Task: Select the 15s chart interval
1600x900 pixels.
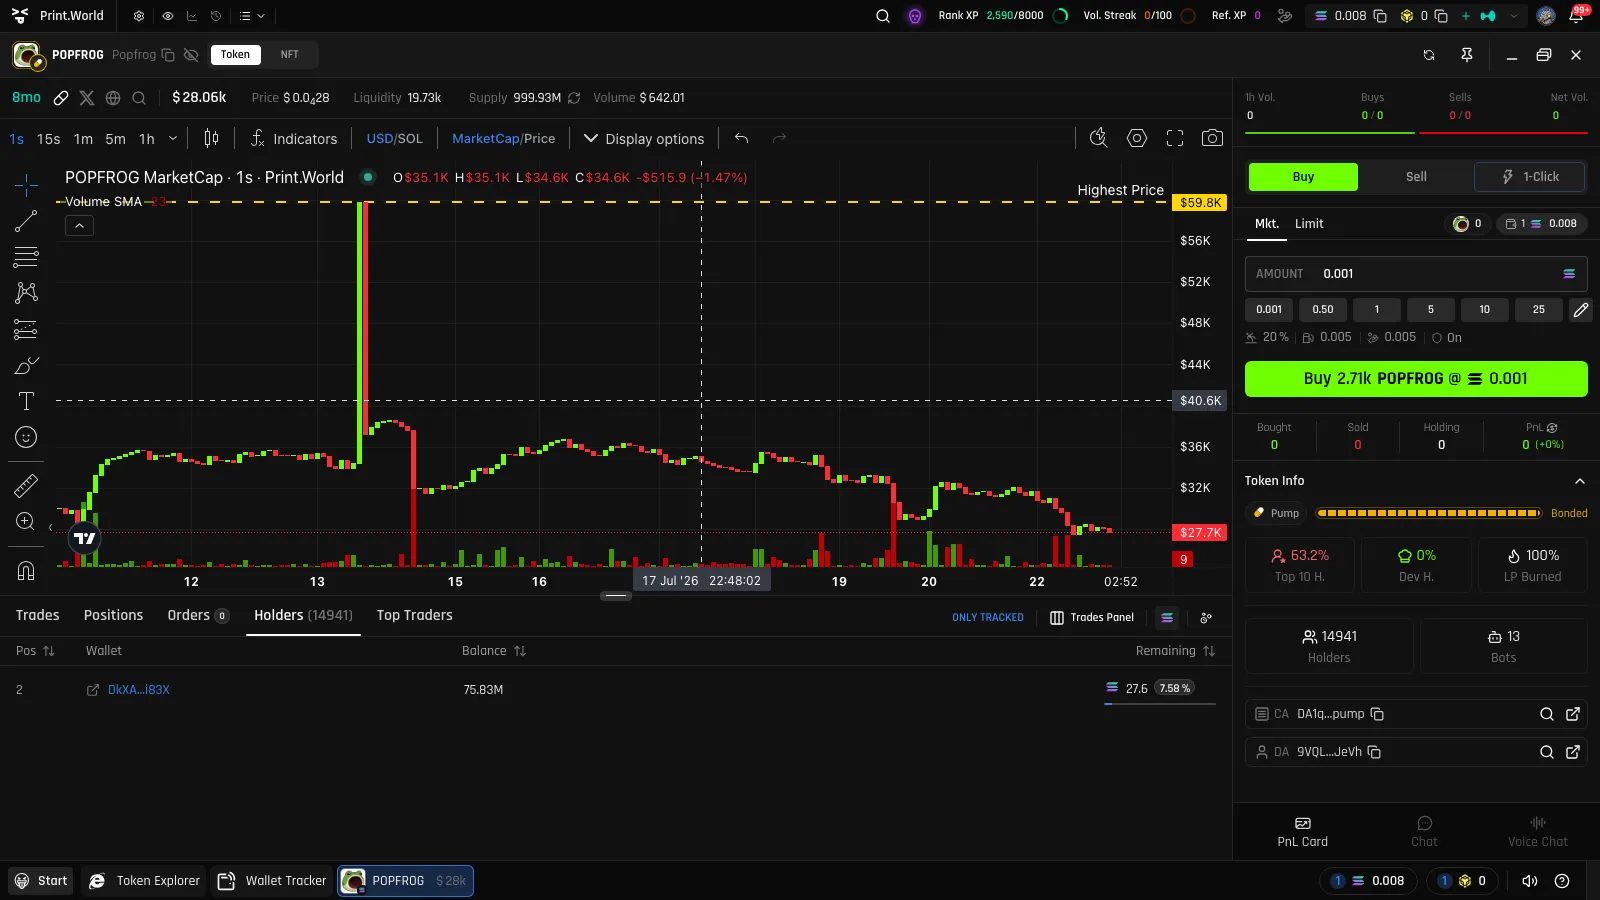Action: click(x=48, y=139)
